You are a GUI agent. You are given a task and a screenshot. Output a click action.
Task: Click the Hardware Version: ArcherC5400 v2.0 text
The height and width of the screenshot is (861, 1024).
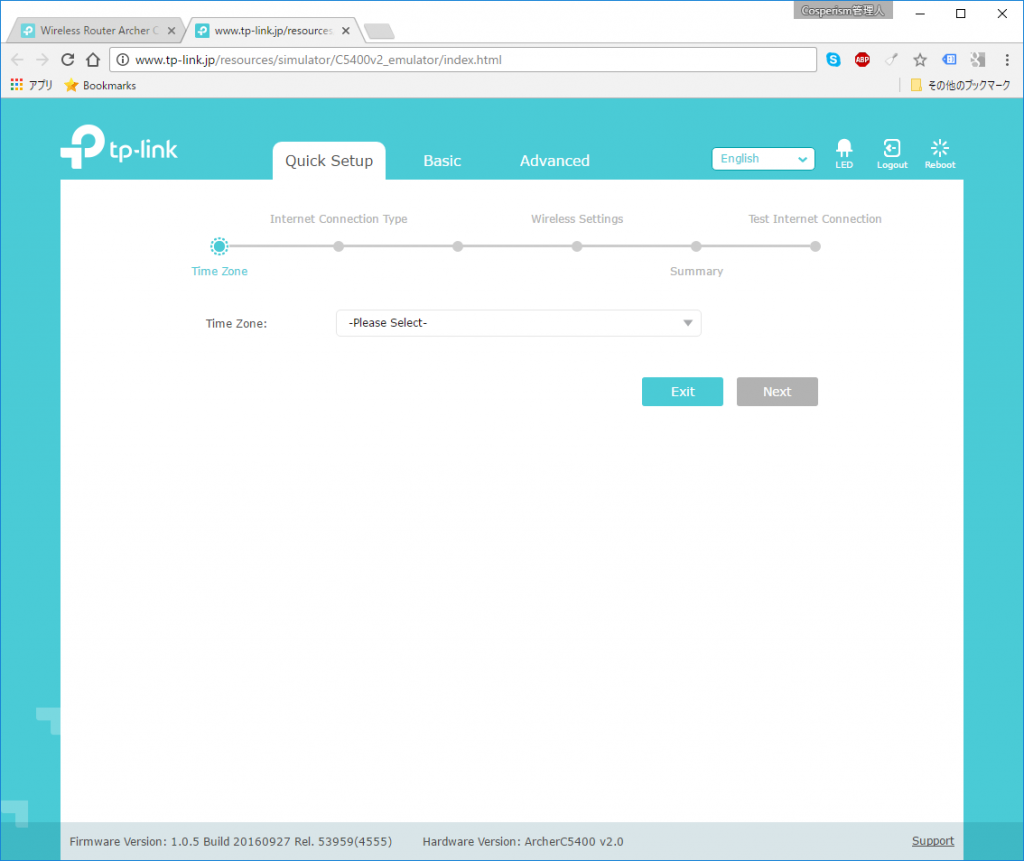(522, 841)
